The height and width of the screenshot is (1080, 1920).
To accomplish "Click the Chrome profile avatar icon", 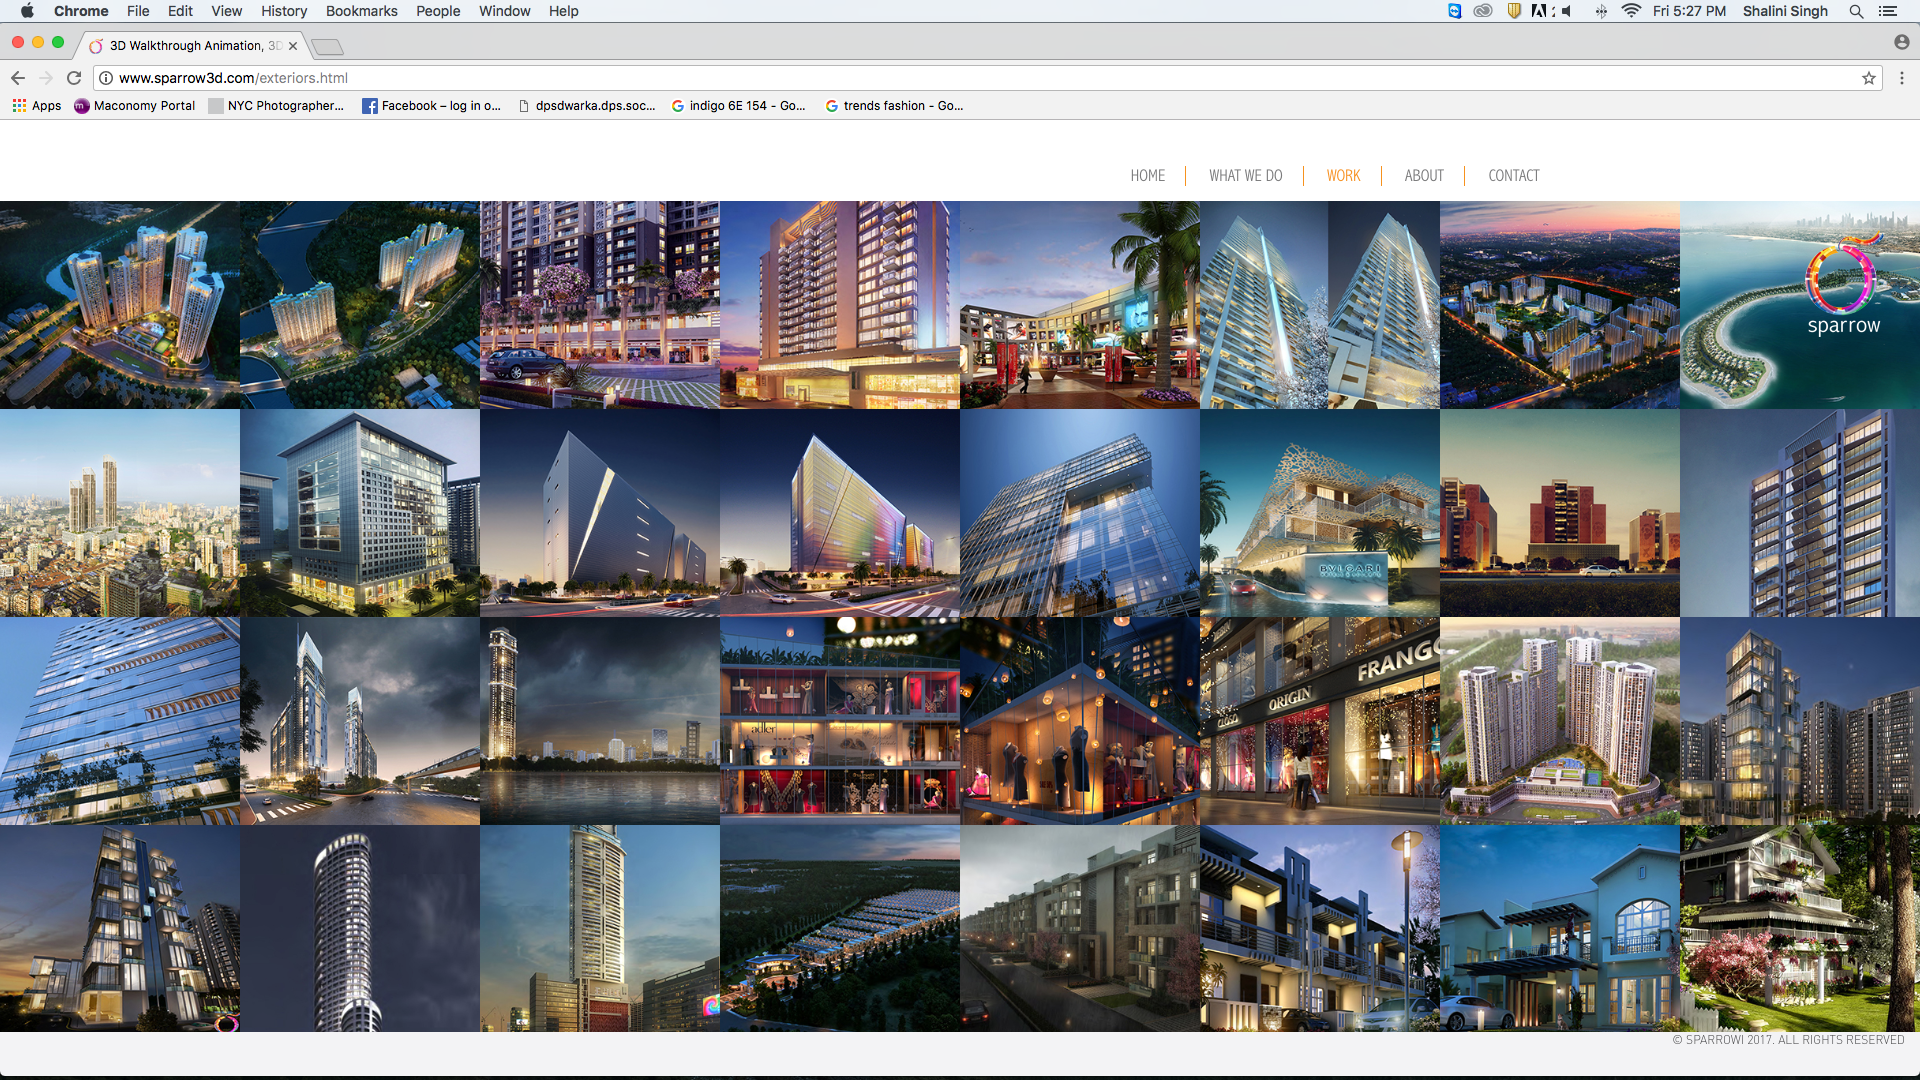I will [1901, 42].
